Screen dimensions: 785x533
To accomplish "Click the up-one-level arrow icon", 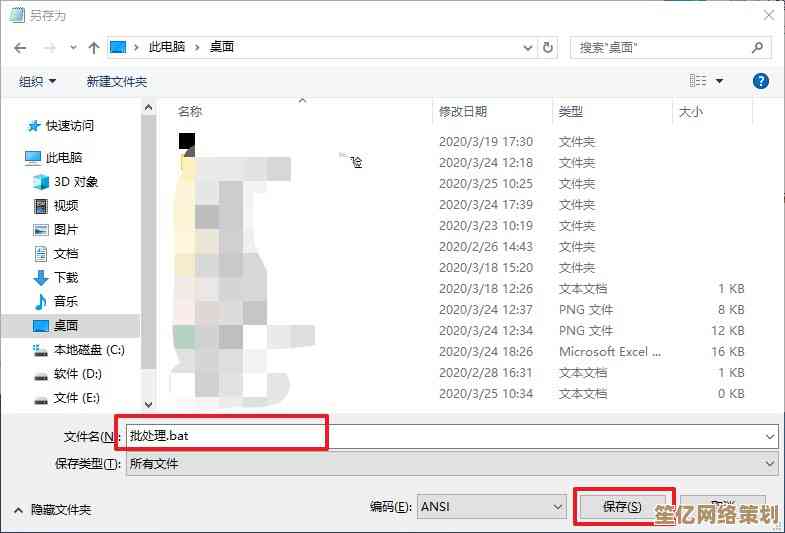I will (x=94, y=47).
